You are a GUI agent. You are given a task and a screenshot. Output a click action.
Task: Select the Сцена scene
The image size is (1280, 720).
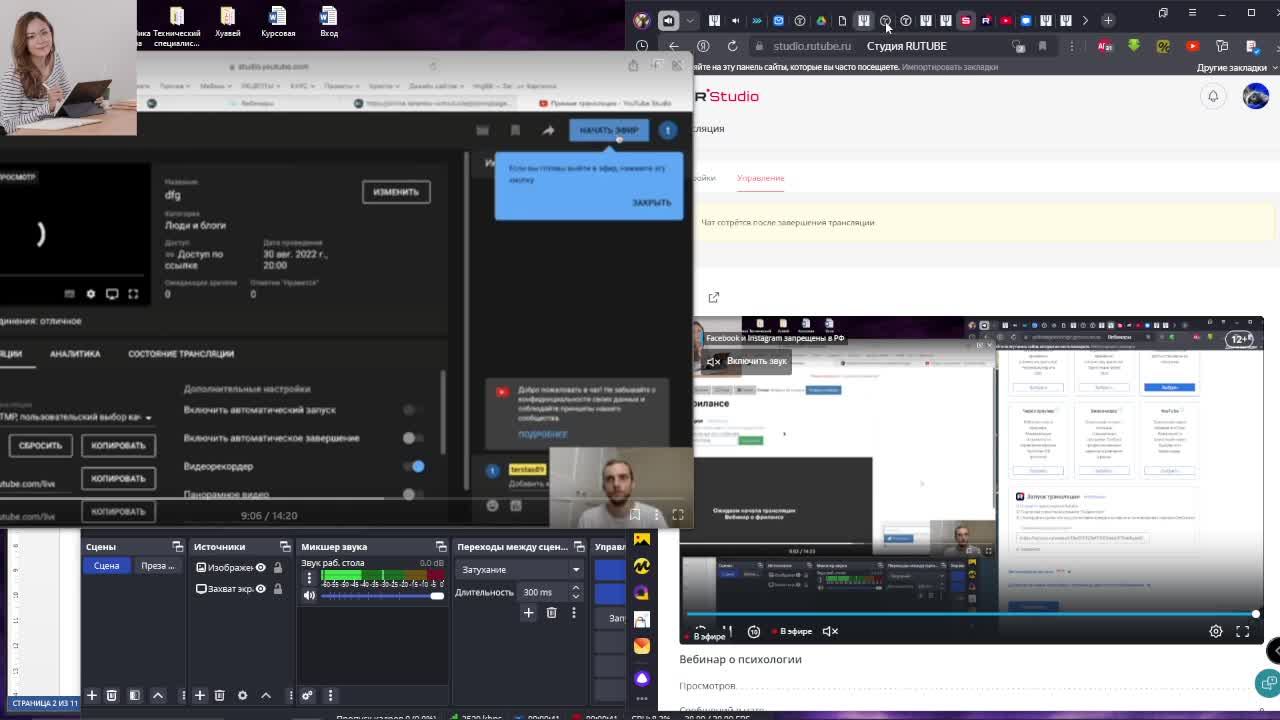106,566
